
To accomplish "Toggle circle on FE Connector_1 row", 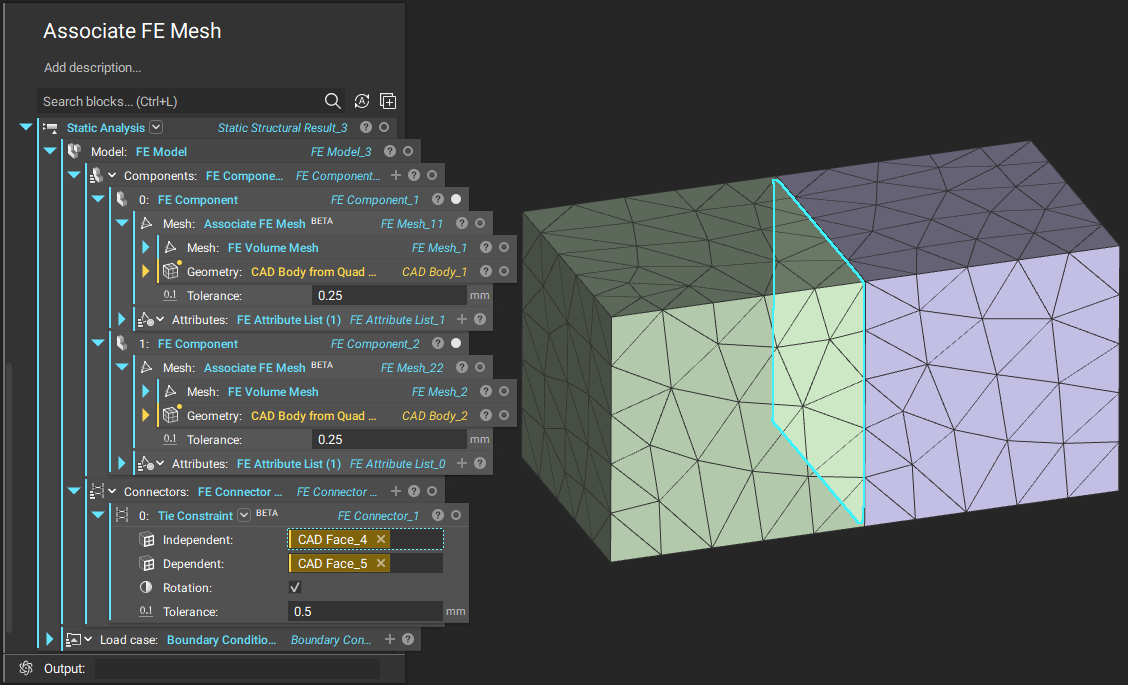I will (456, 515).
